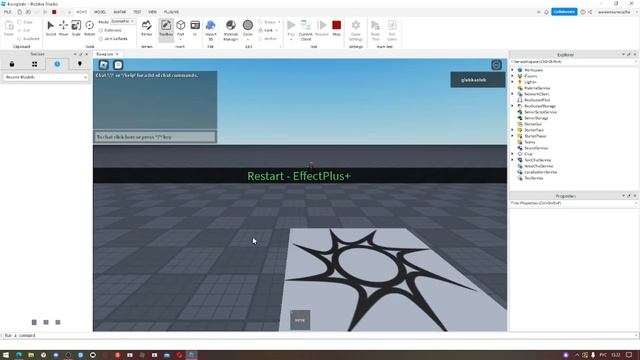Switch to the TEST ribbon tab
Image resolution: width=640 pixels, height=360 pixels.
(137, 12)
